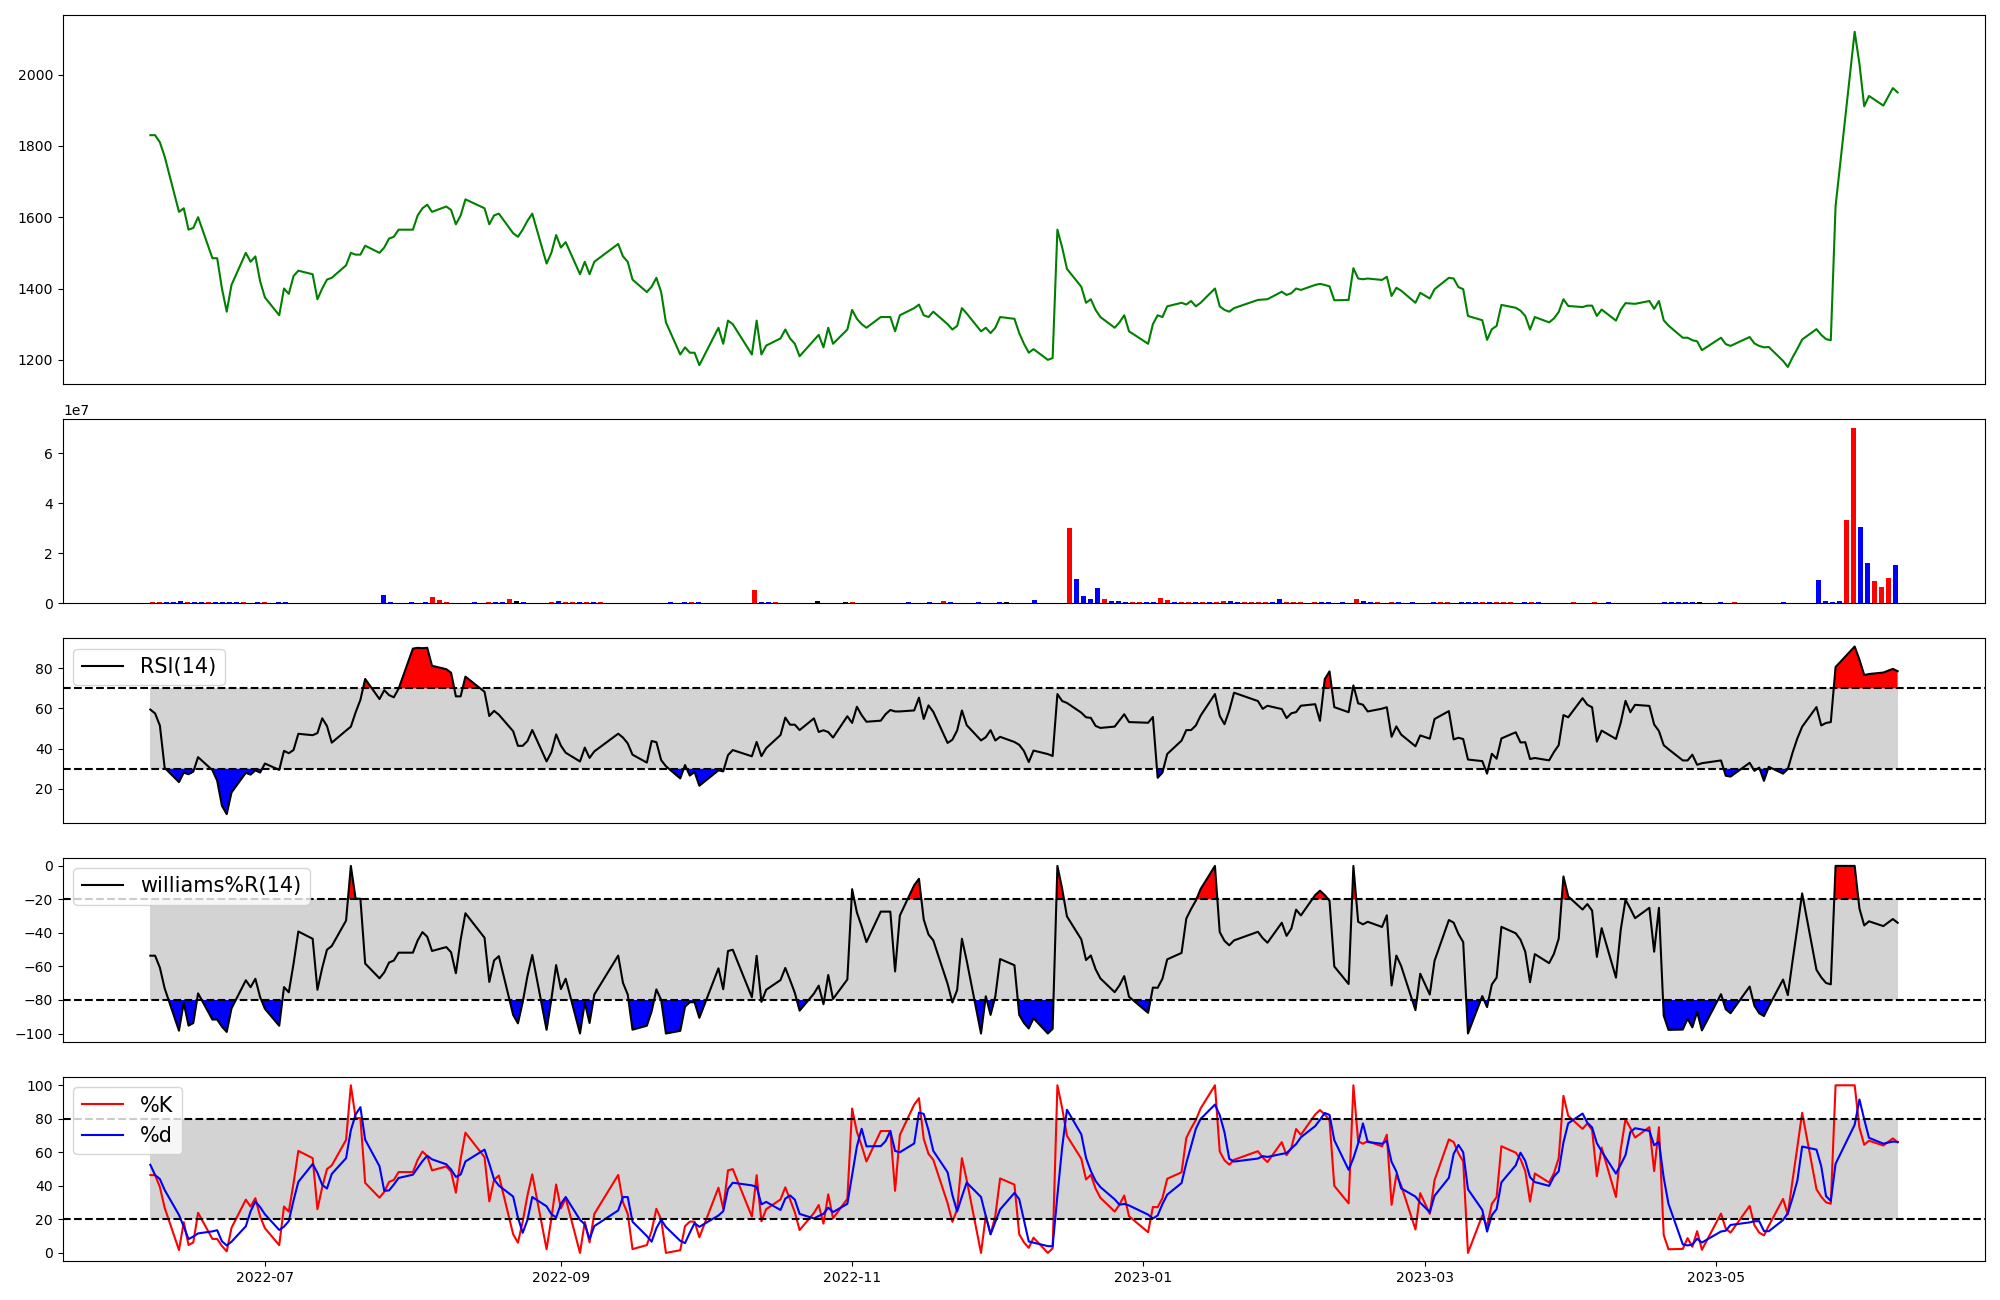Screen dimensions: 2000x1300
Task: Click the 2000 price axis tick label
Action: point(36,75)
